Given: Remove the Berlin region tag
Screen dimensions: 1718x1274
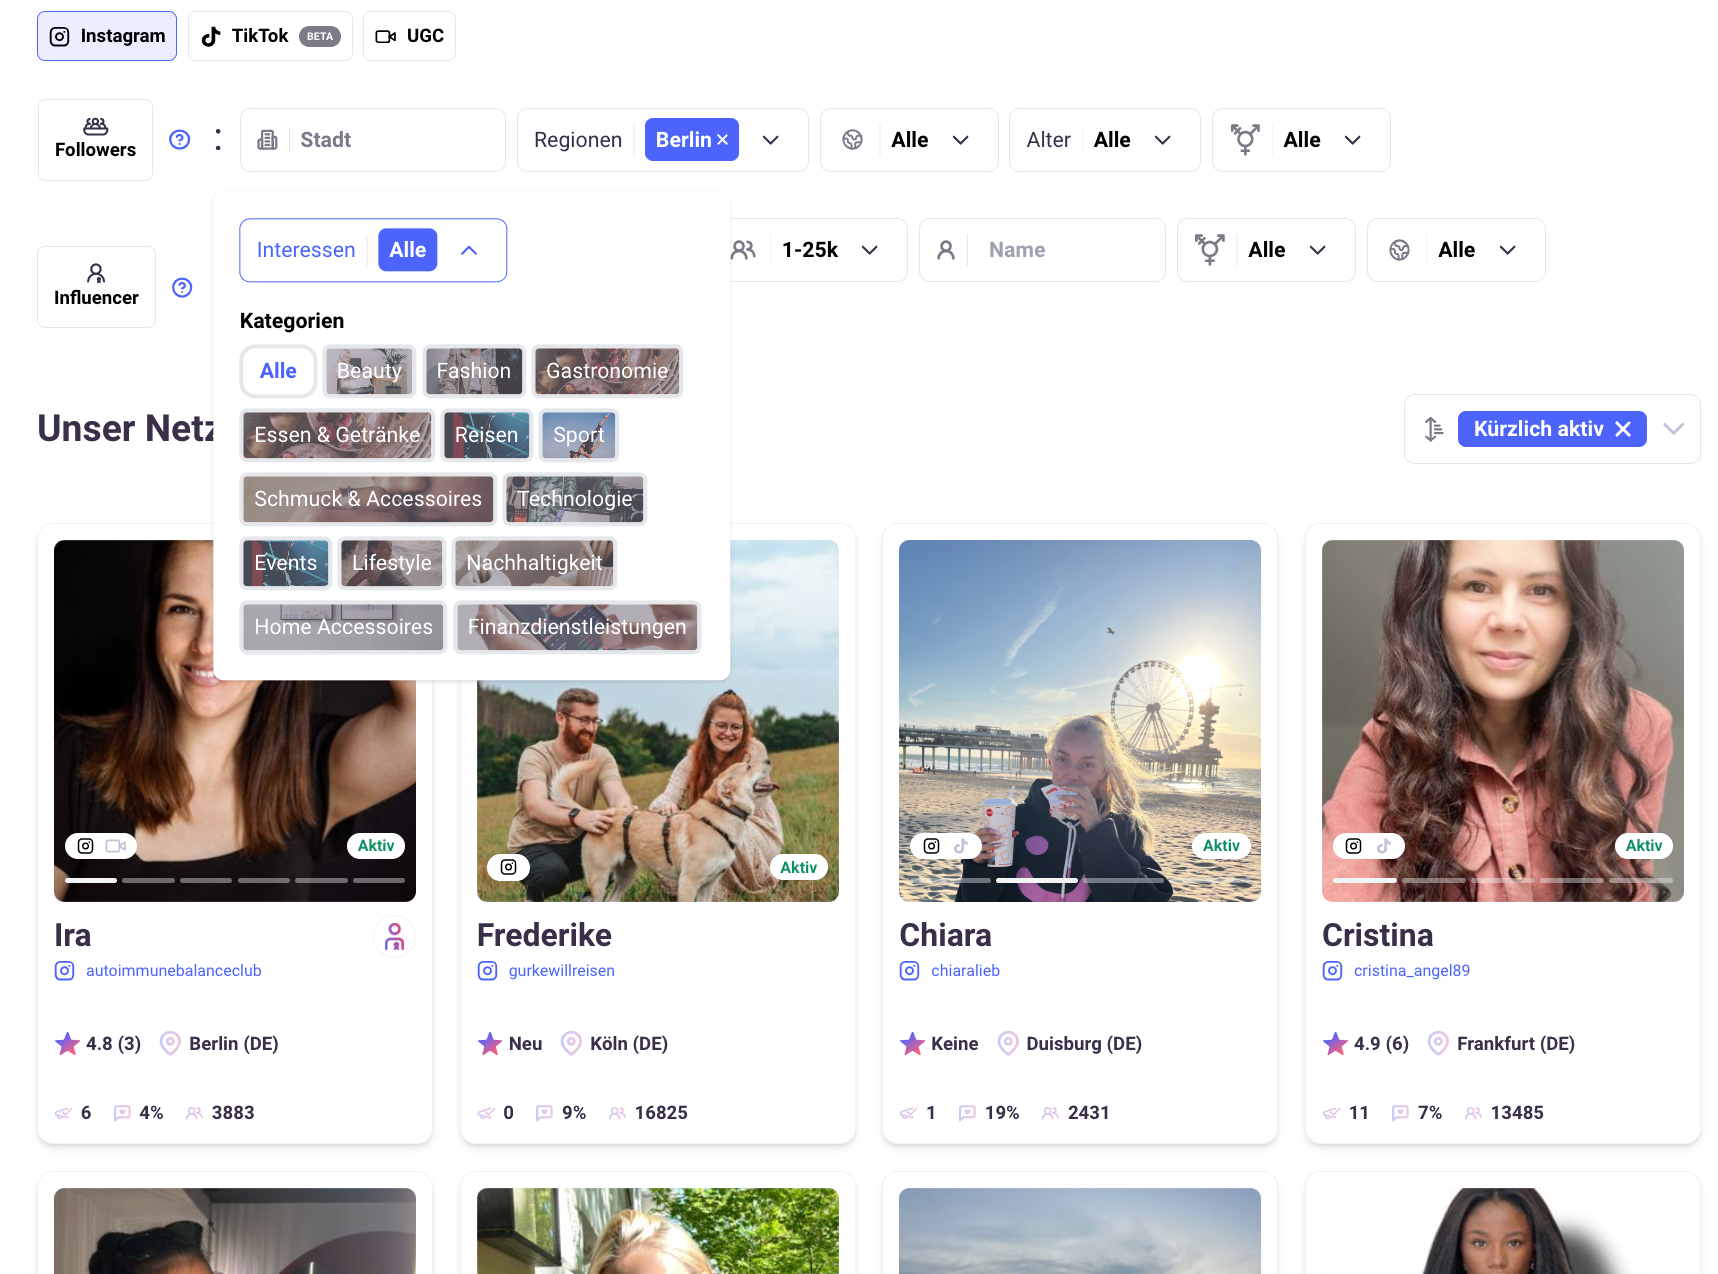Looking at the screenshot, I should (722, 140).
